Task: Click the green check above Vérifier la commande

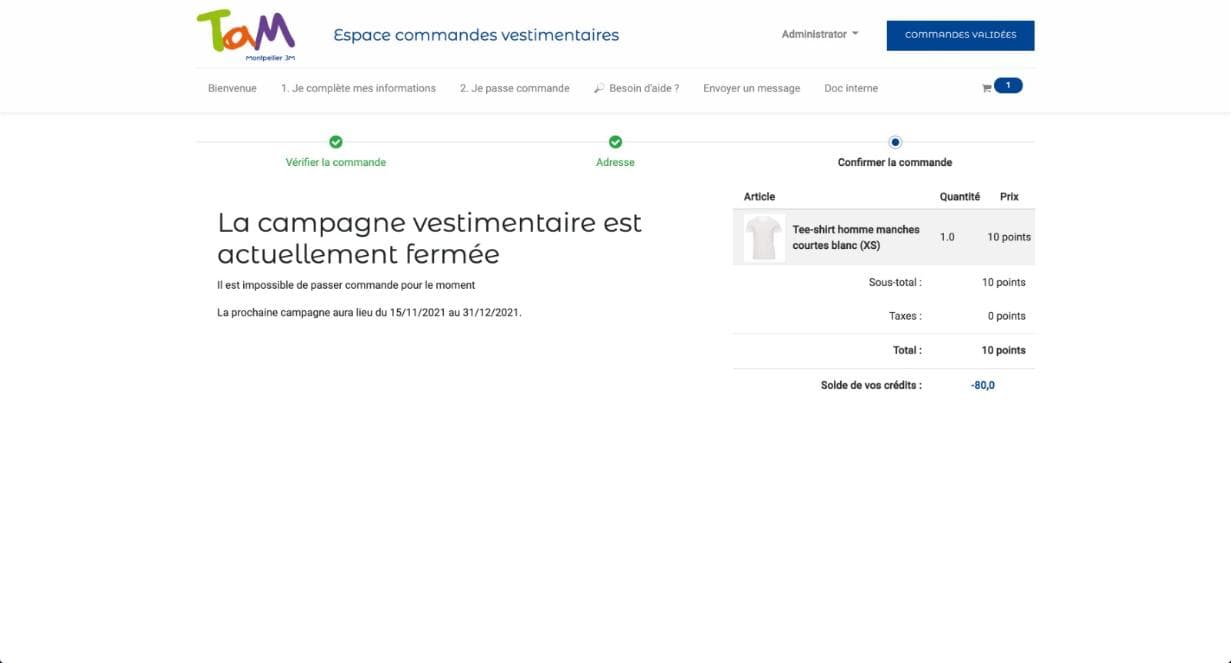Action: coord(336,142)
